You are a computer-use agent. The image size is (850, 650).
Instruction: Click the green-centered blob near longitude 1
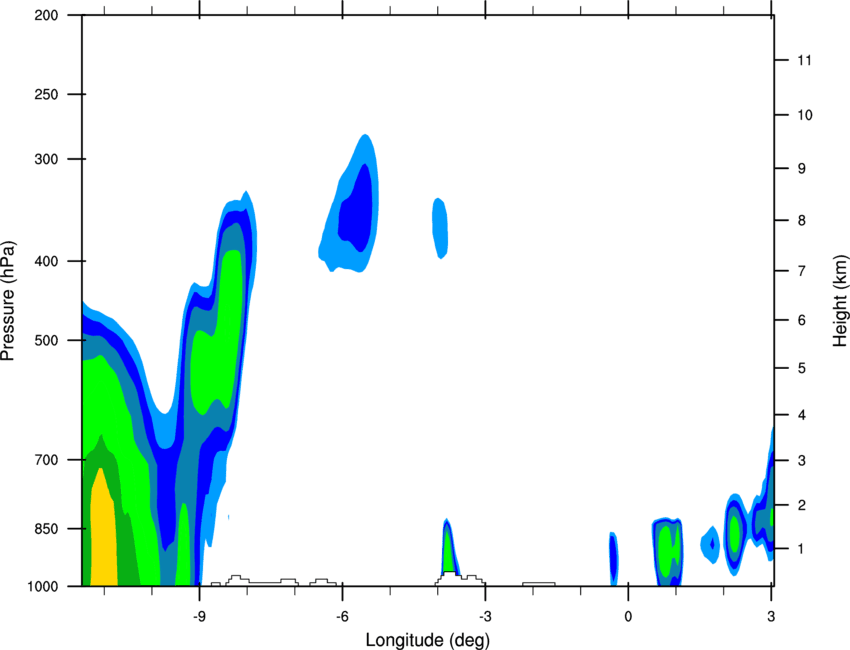667,552
